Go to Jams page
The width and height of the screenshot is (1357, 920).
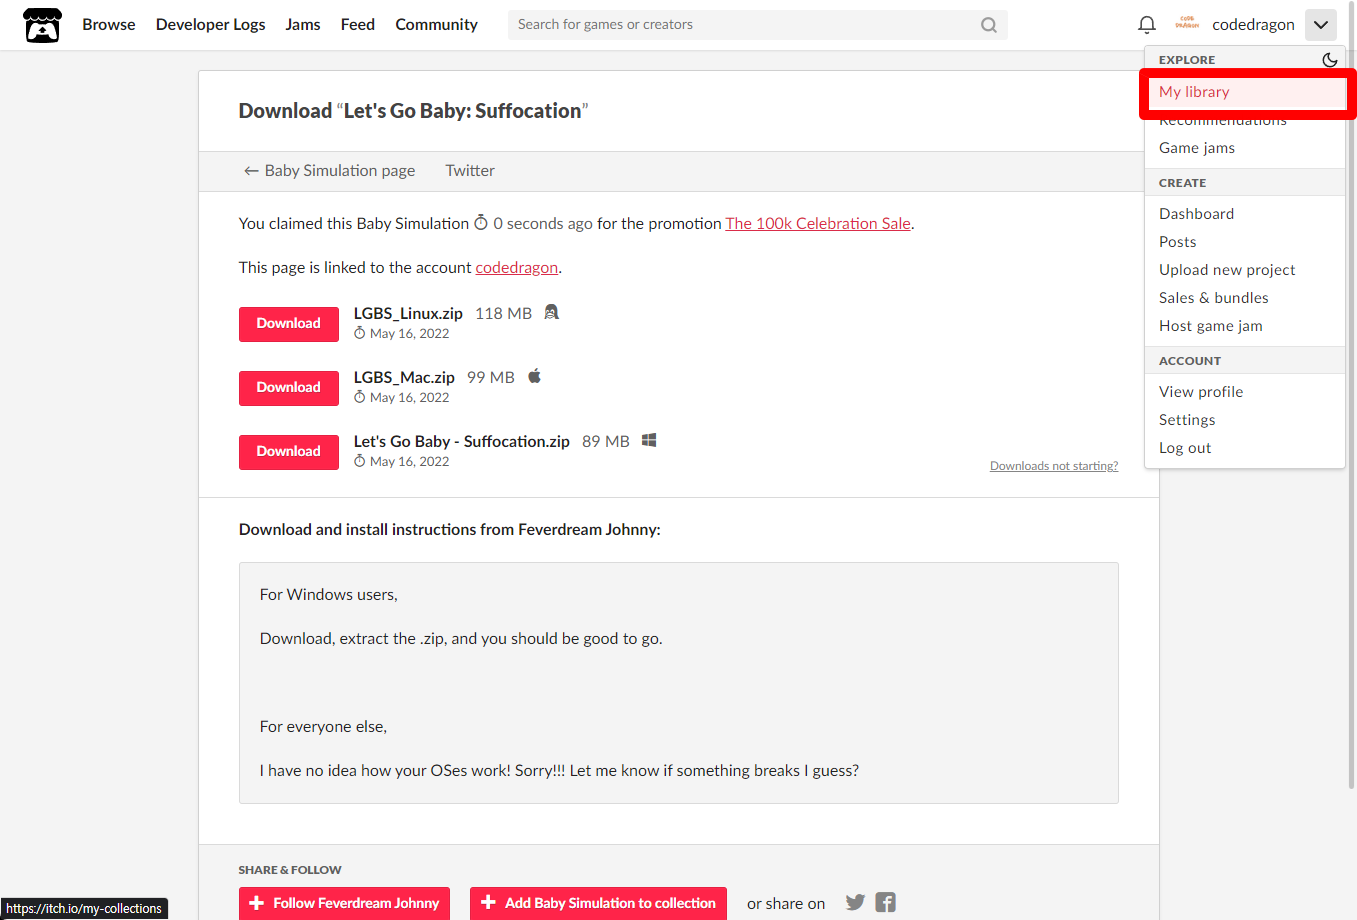(303, 25)
